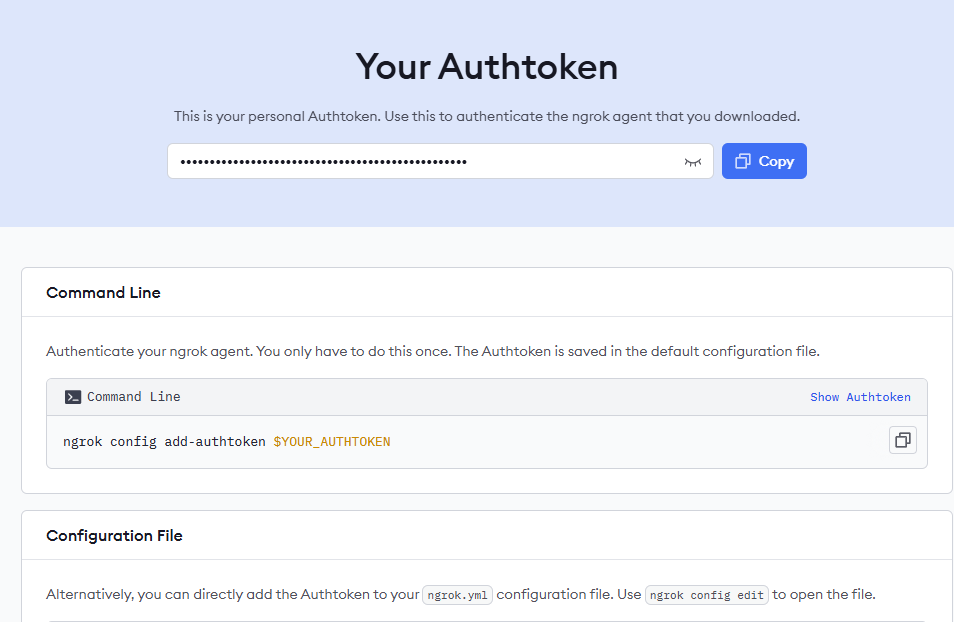
Task: Click the Configuration File section heading
Action: point(114,536)
